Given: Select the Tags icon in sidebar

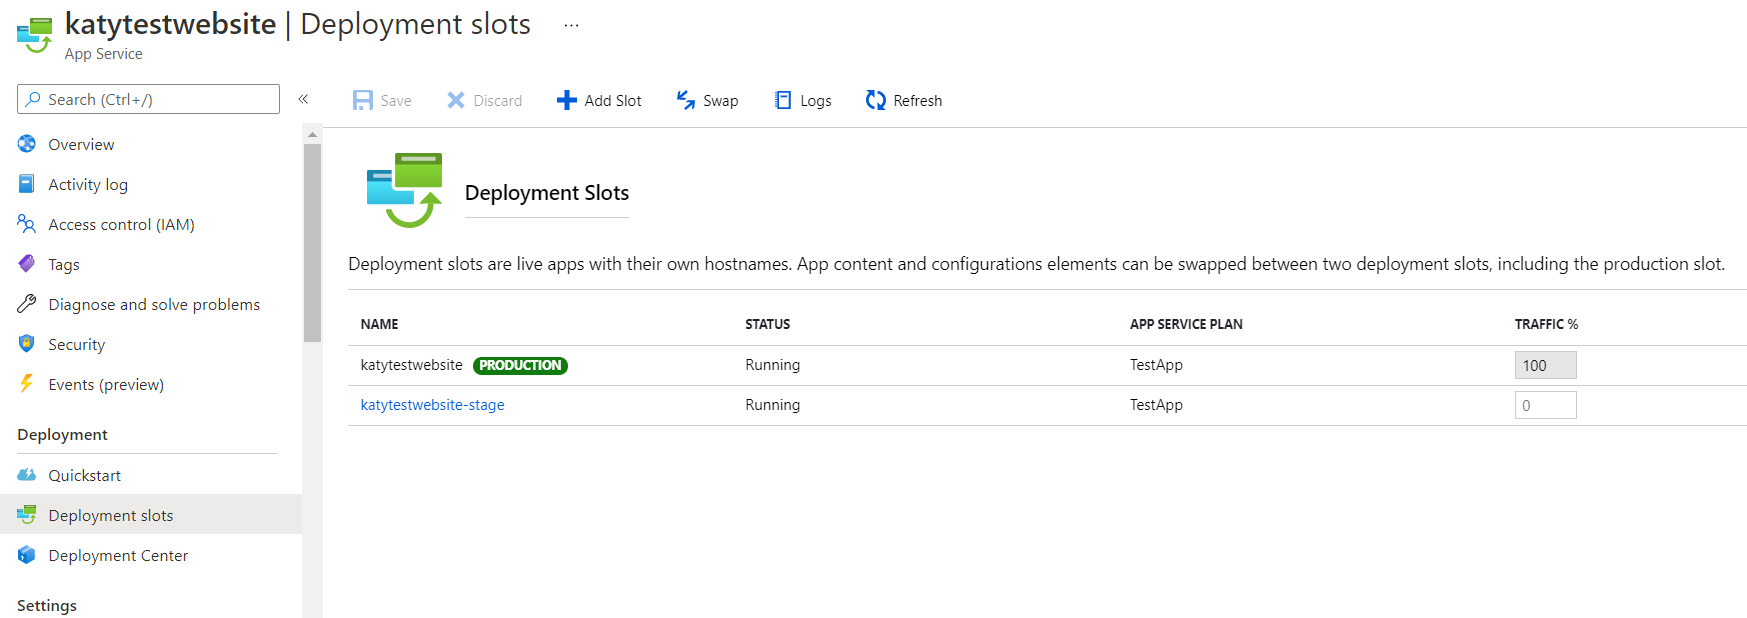Looking at the screenshot, I should 27,264.
